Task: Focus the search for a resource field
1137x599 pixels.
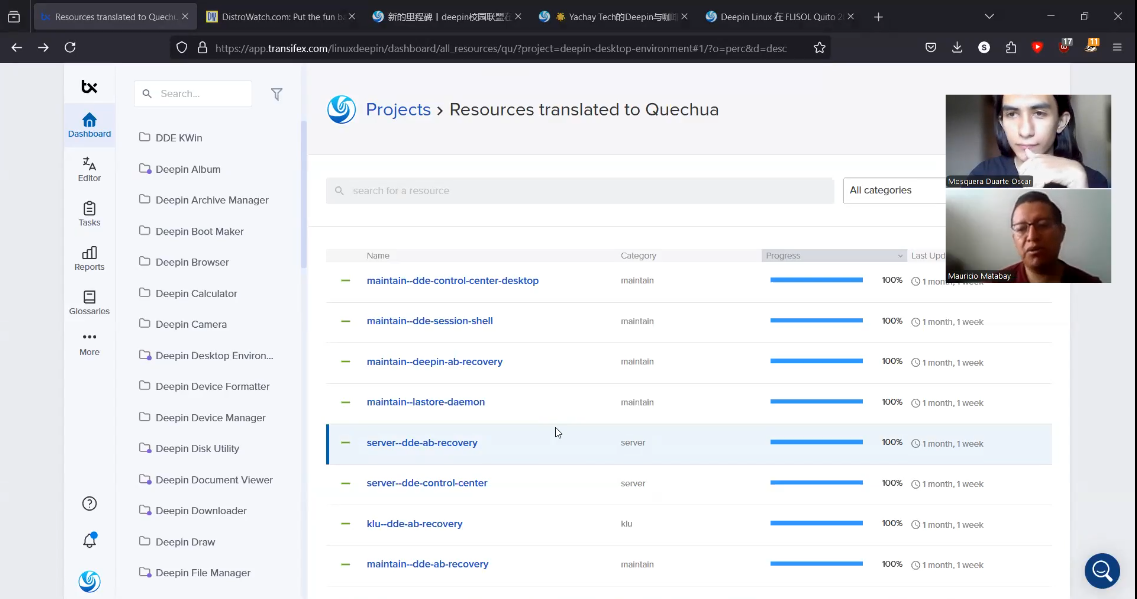Action: pos(579,191)
